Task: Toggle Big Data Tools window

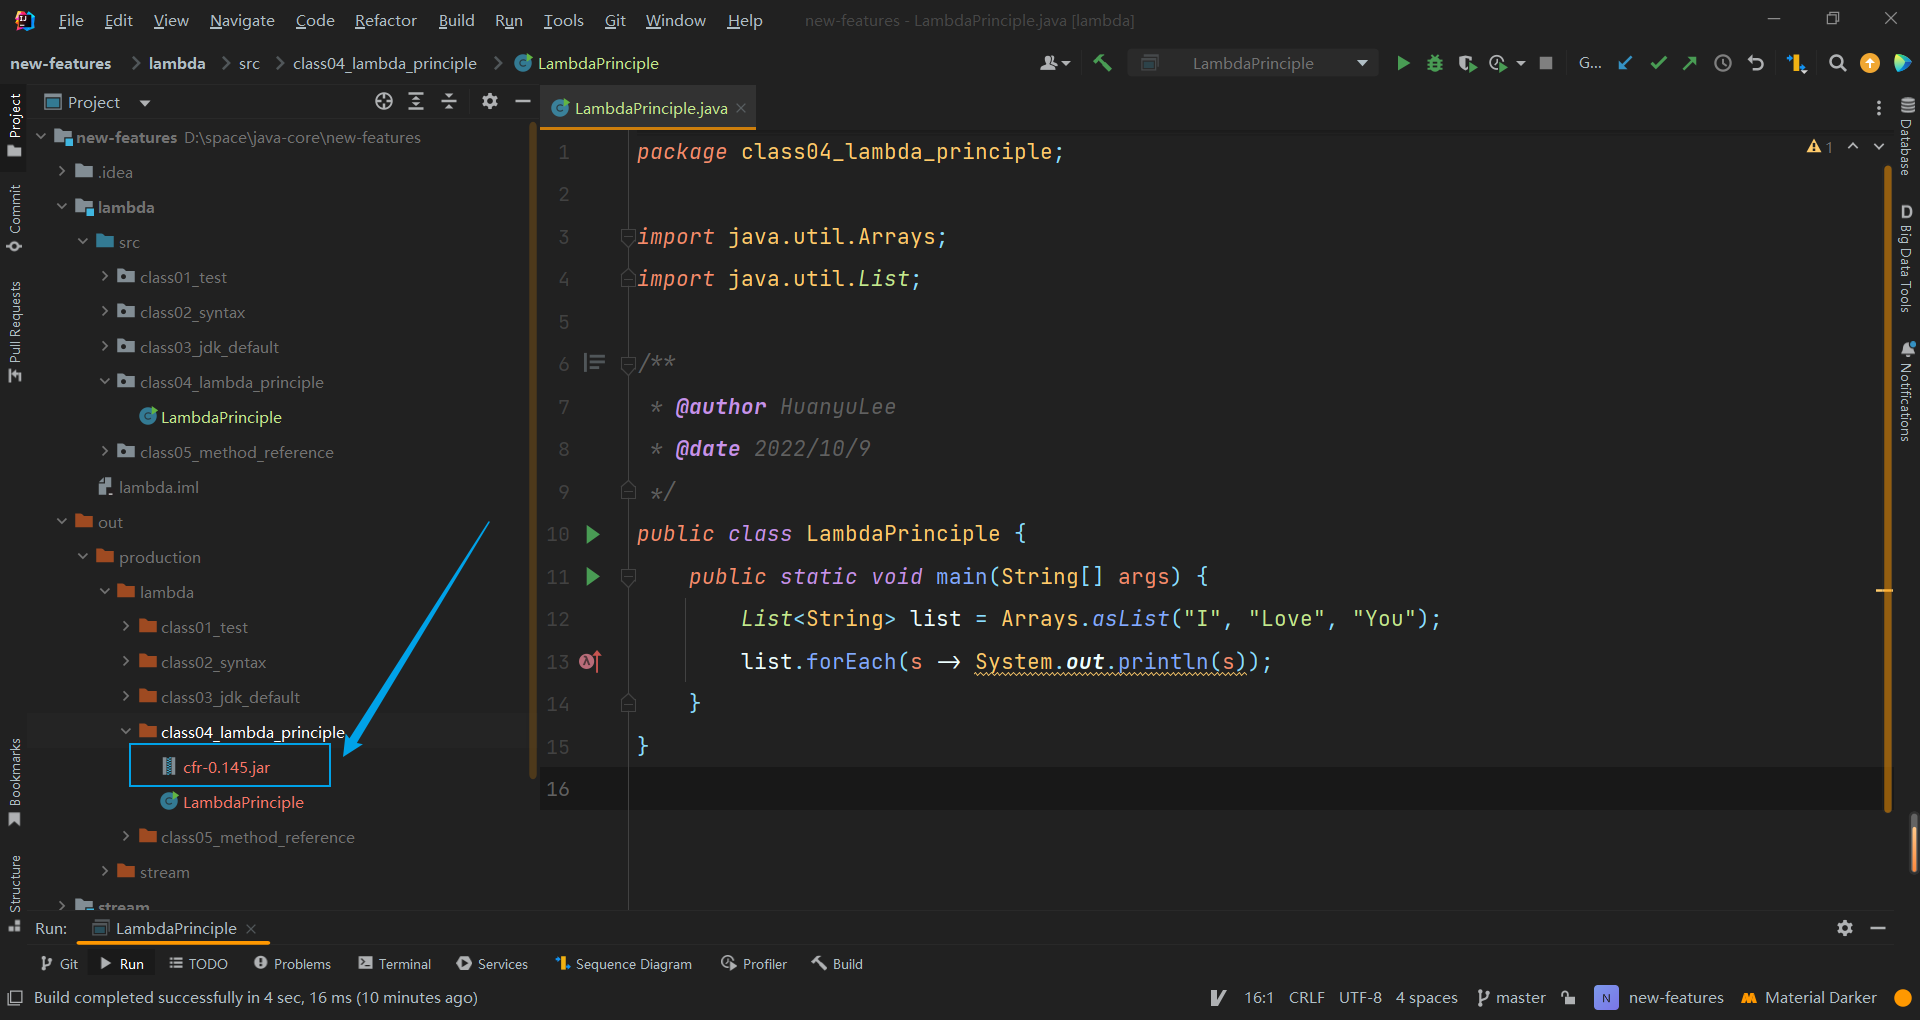Action: (x=1906, y=259)
